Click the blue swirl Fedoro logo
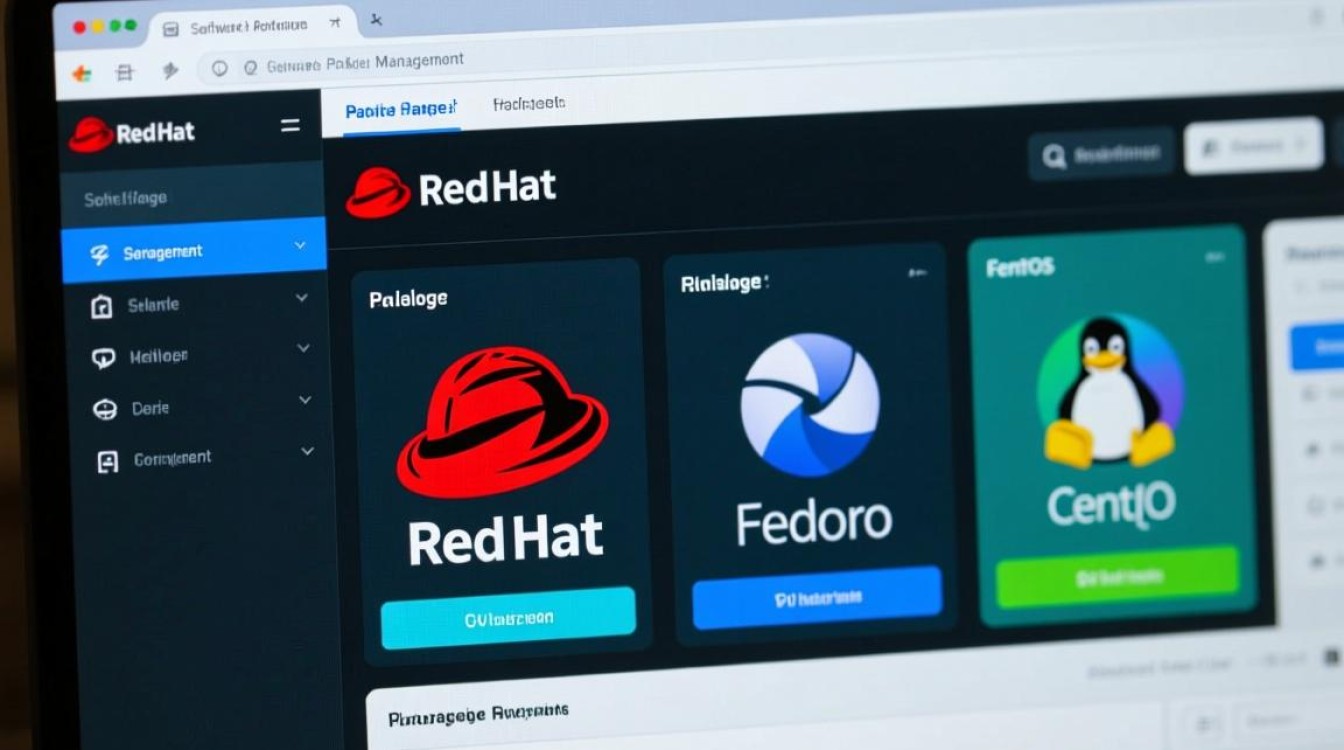The width and height of the screenshot is (1344, 750). tap(809, 403)
